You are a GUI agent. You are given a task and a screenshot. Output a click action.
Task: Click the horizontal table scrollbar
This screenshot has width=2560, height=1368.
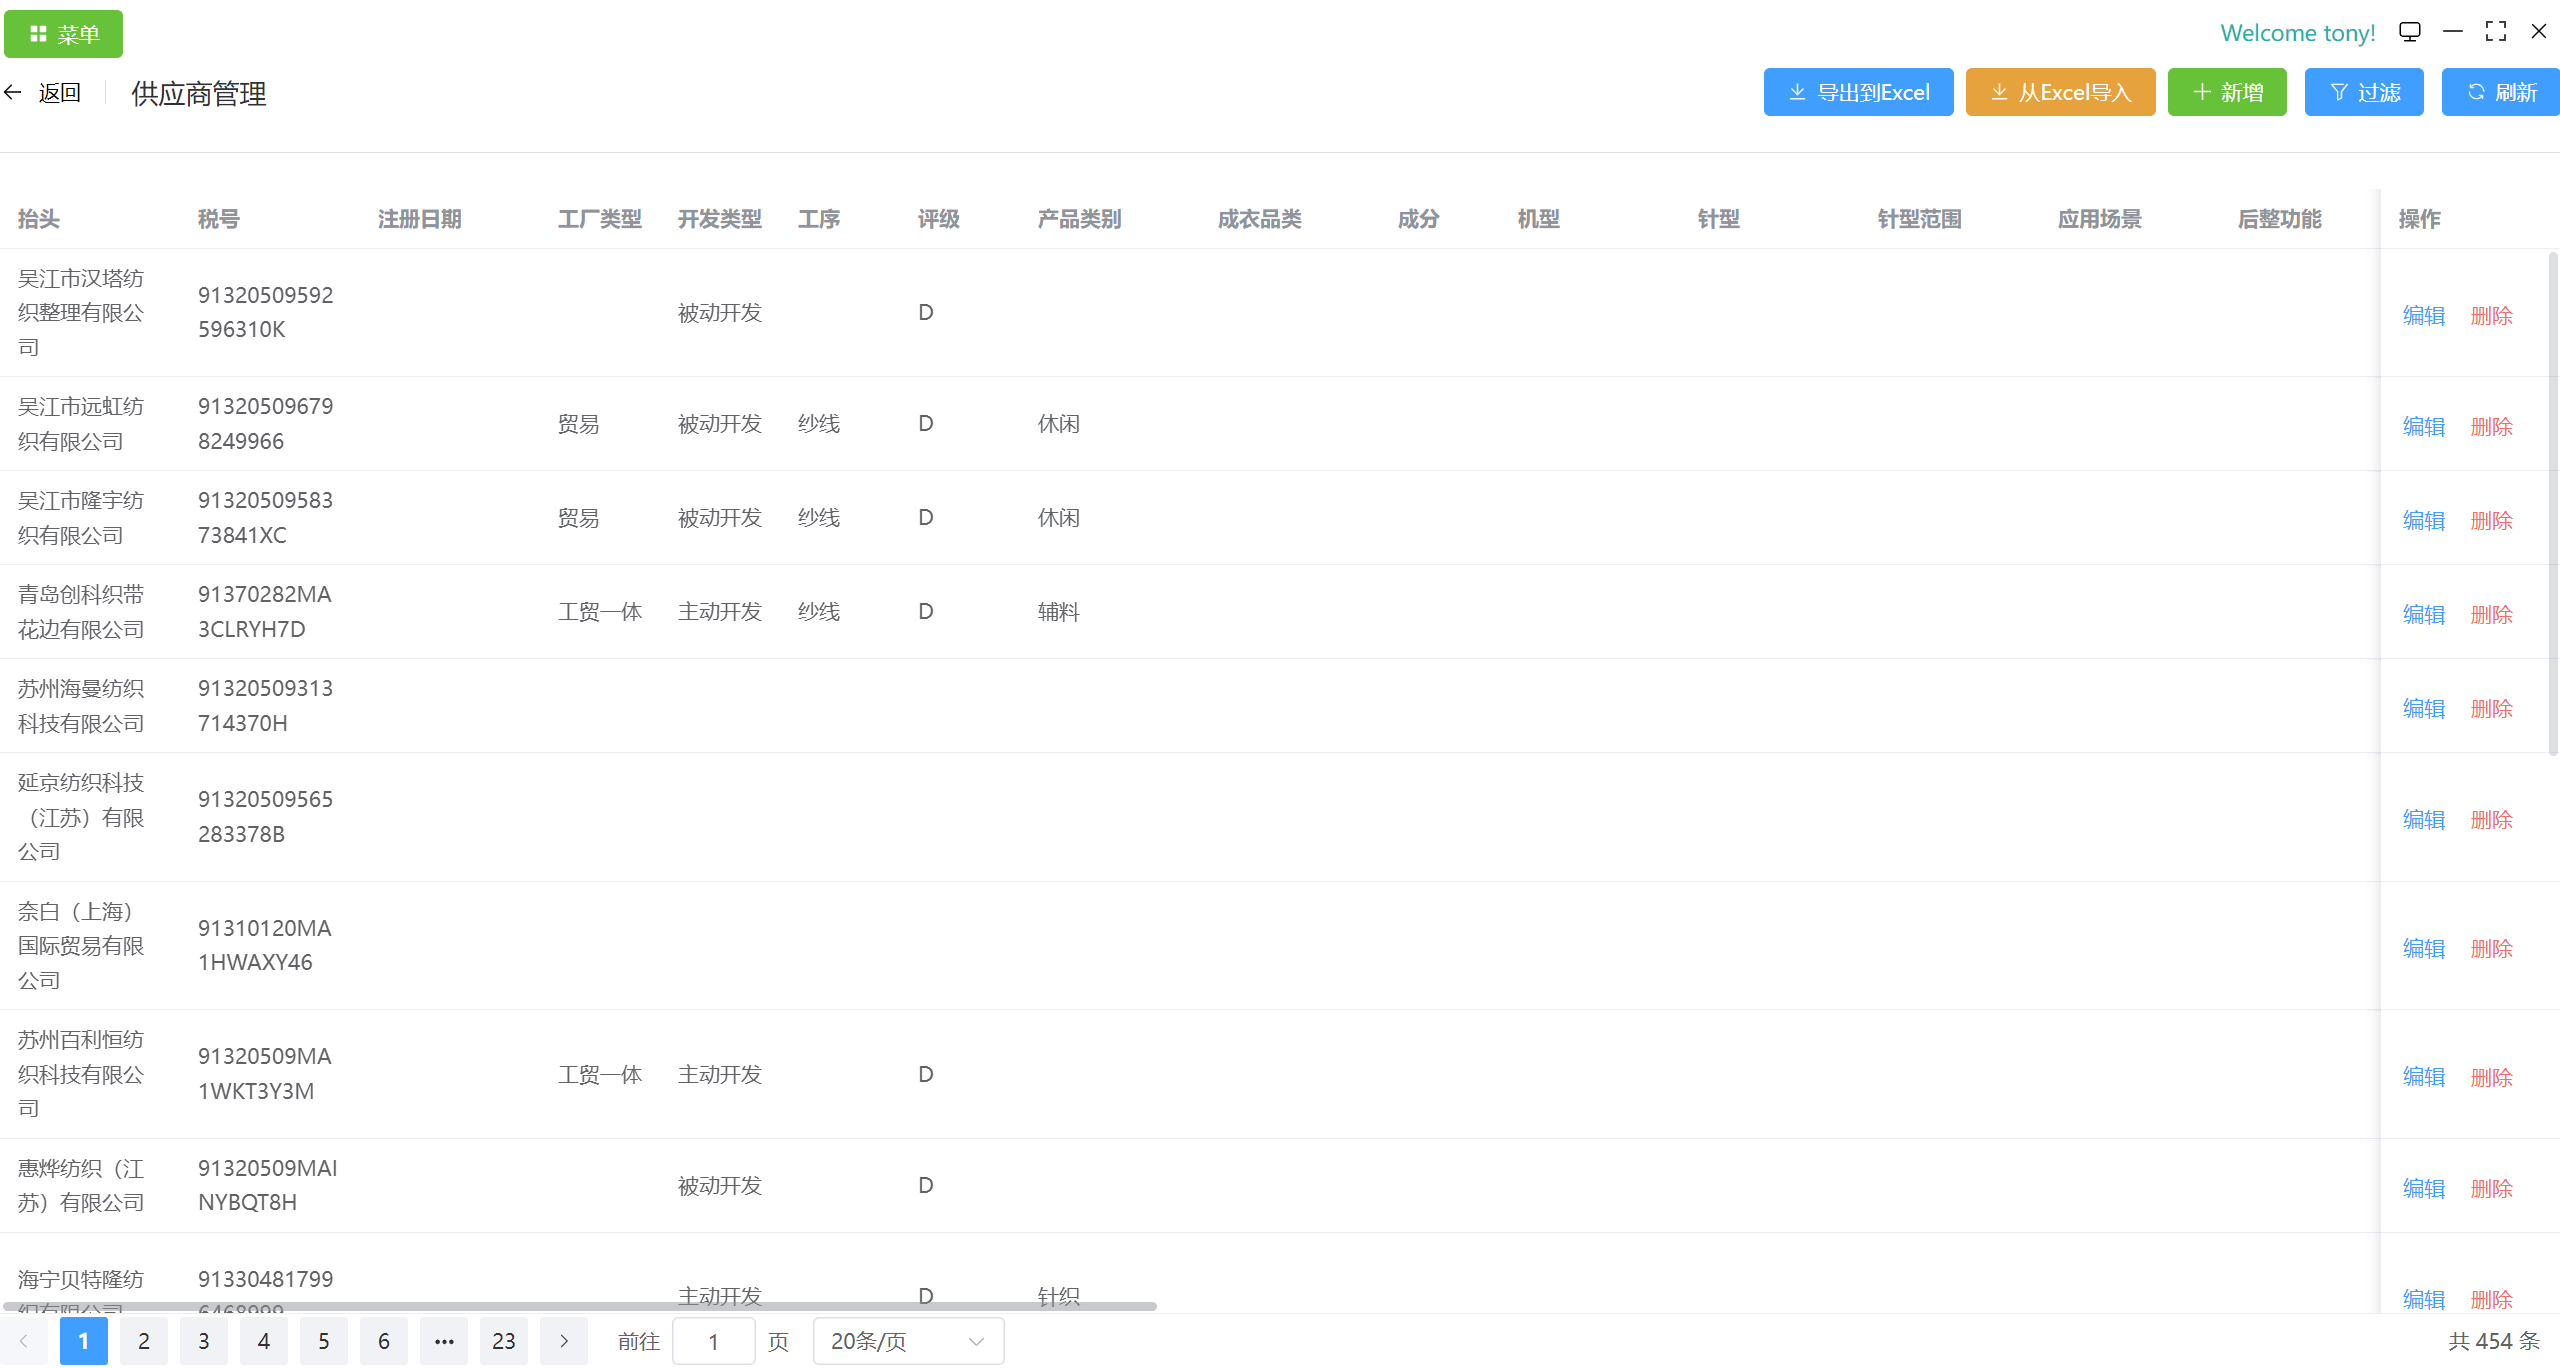point(580,1306)
